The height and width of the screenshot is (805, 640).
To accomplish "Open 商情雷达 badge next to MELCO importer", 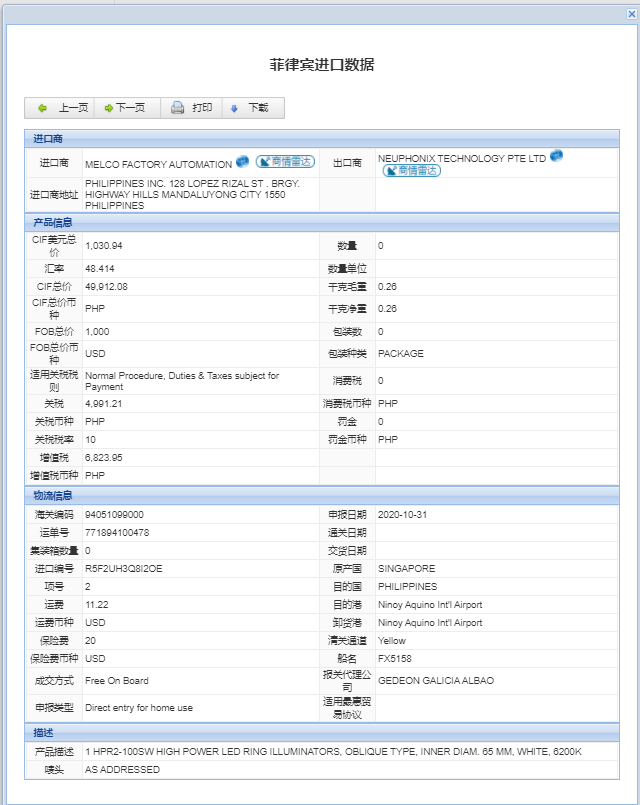I will click(285, 162).
